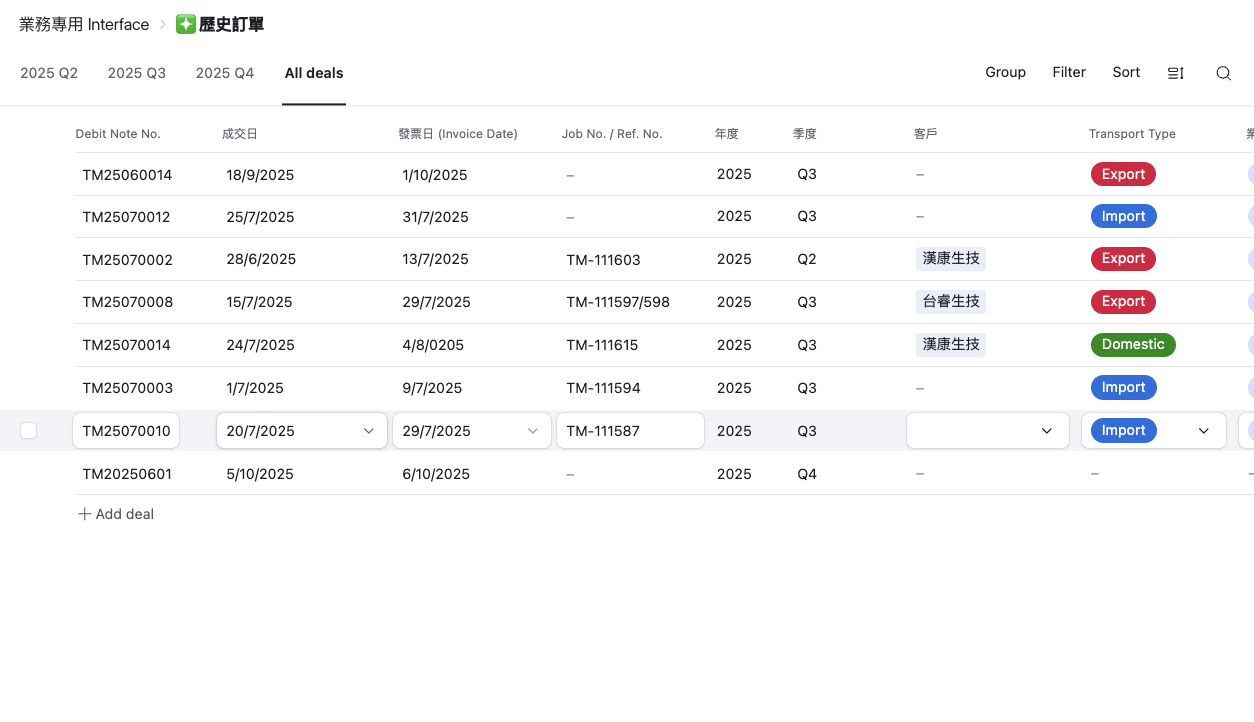Click the Sort button

pos(1126,72)
